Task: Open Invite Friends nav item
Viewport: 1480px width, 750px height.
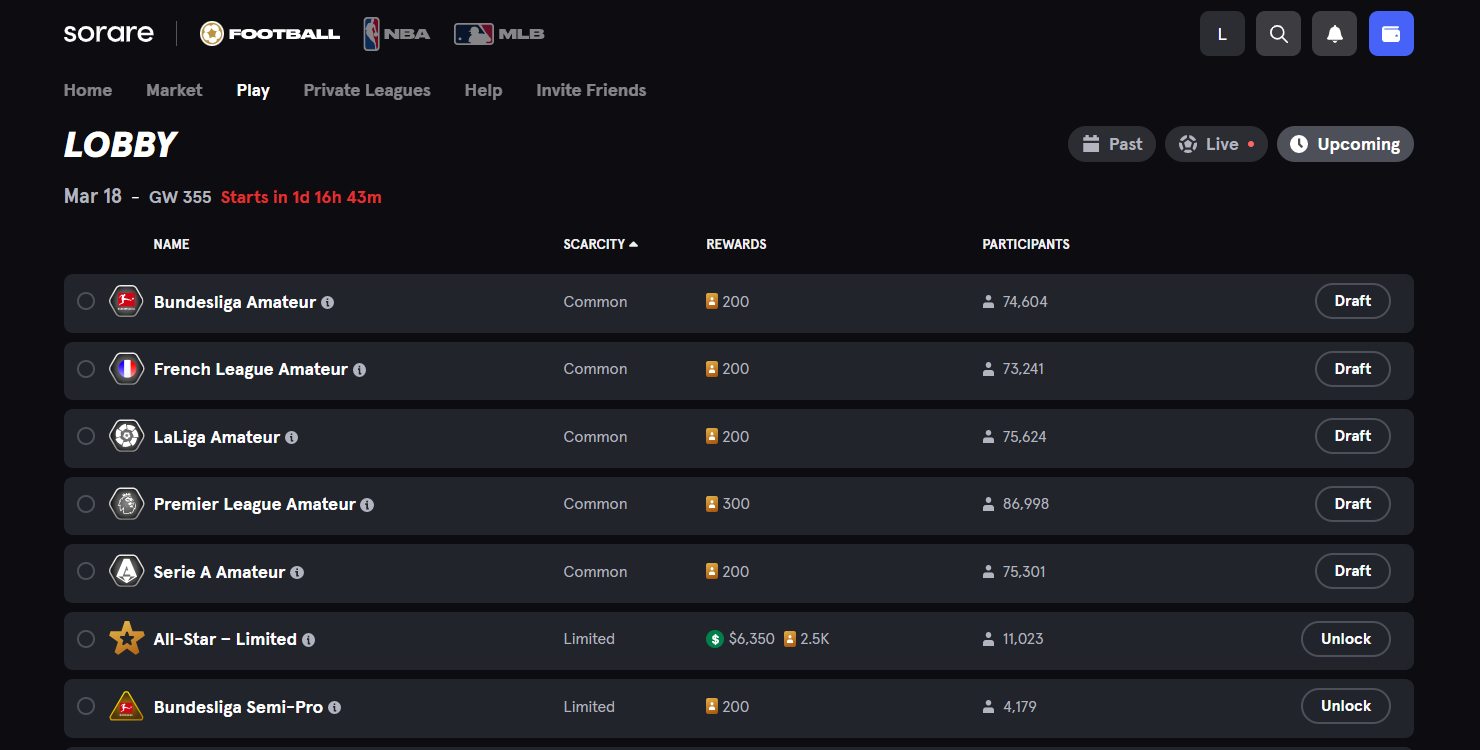Action: (x=591, y=90)
